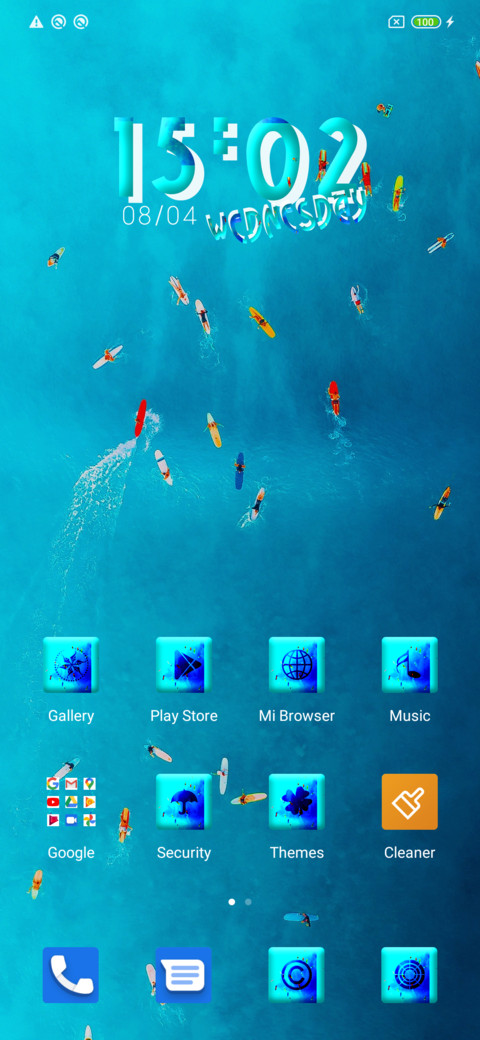Open the Messages app in dock
Viewport: 480px width, 1040px height.
coord(184,974)
